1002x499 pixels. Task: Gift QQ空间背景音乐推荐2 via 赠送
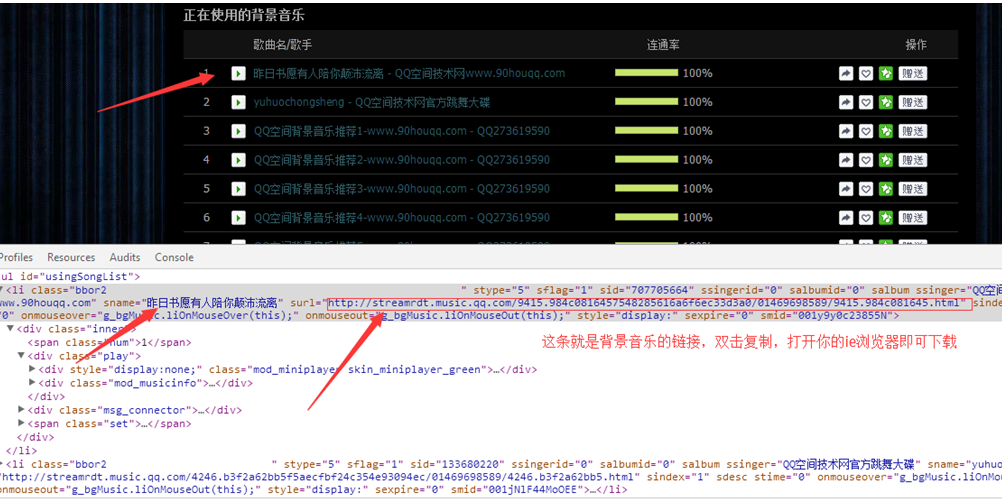(x=913, y=160)
